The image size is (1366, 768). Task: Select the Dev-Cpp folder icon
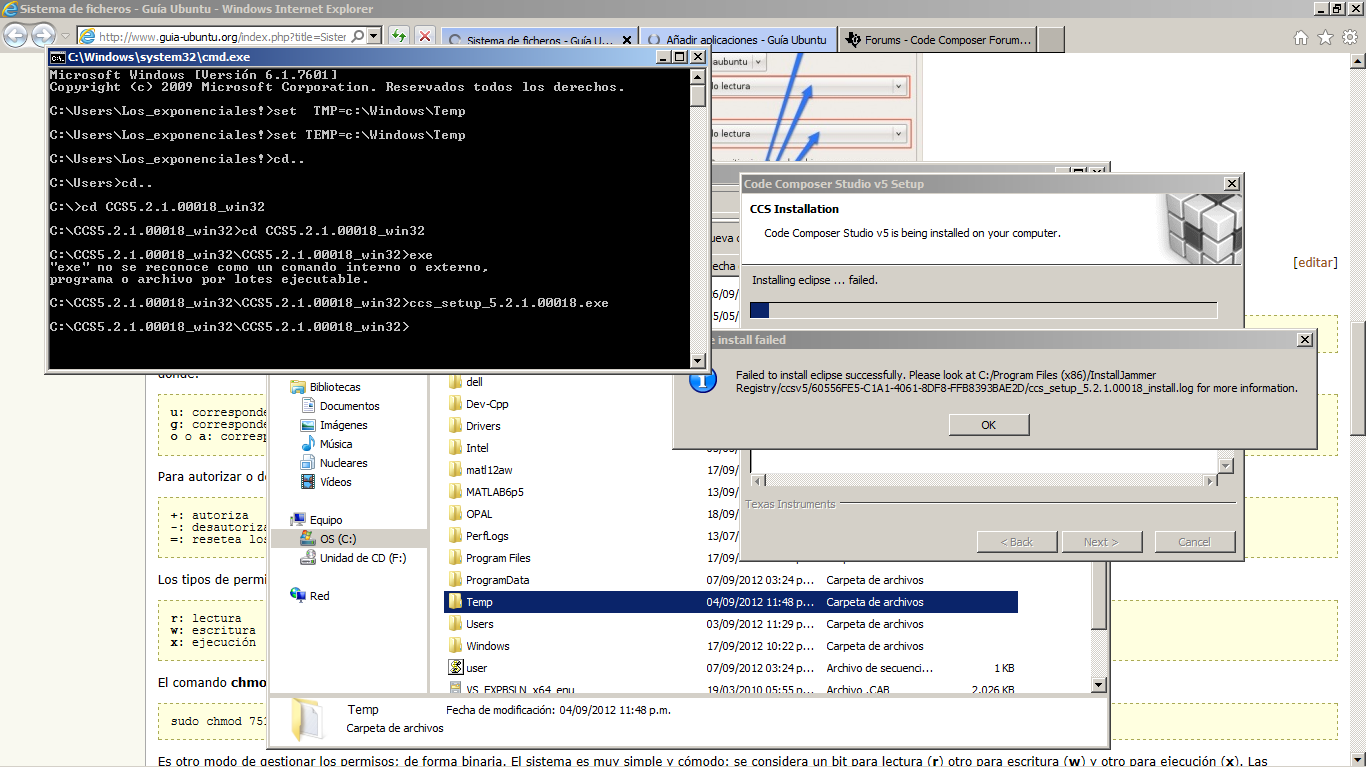455,404
